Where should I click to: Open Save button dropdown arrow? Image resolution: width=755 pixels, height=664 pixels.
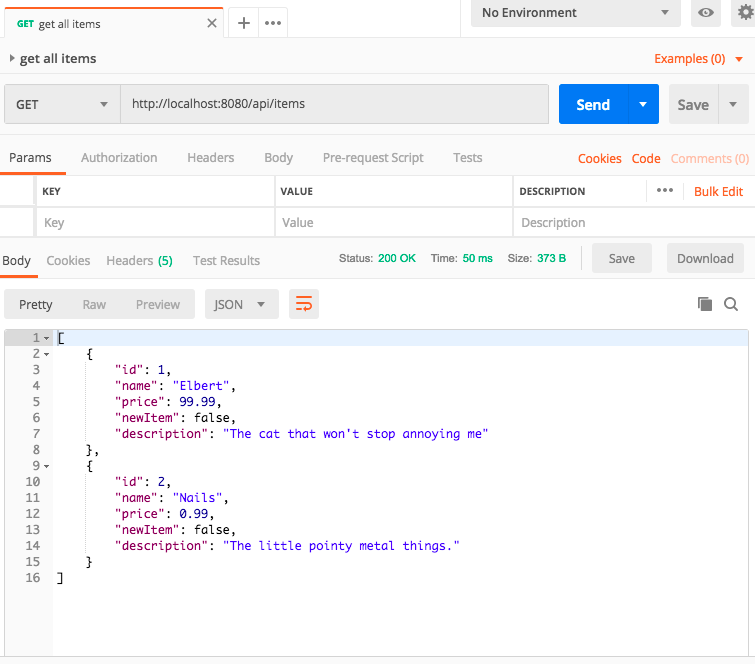click(x=733, y=104)
